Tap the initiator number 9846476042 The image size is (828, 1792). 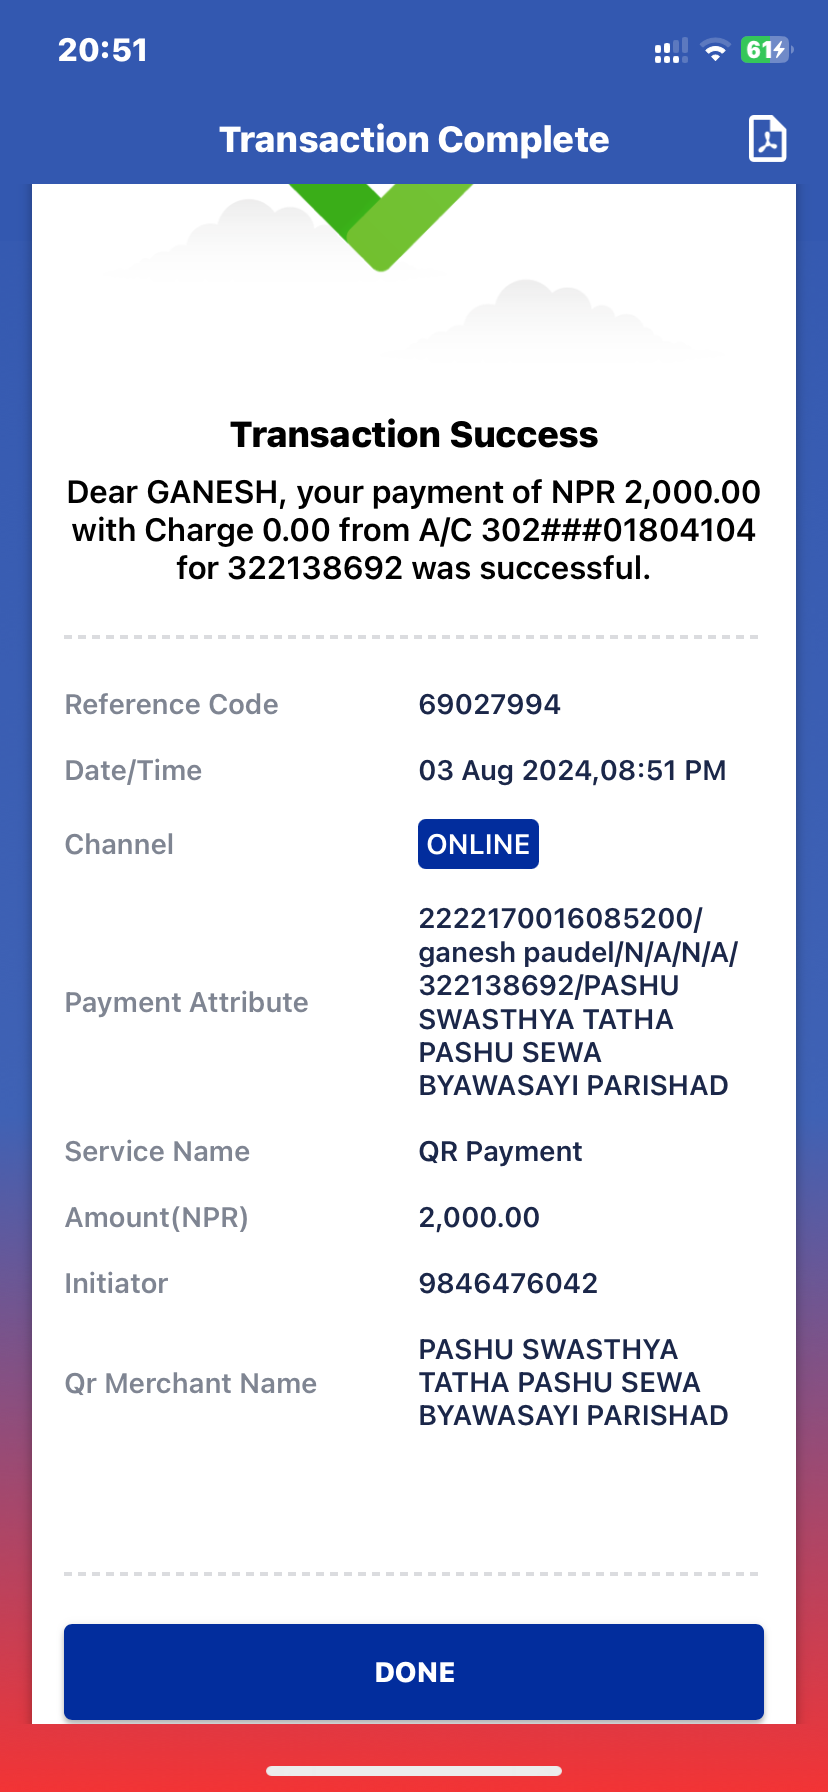tap(508, 1283)
